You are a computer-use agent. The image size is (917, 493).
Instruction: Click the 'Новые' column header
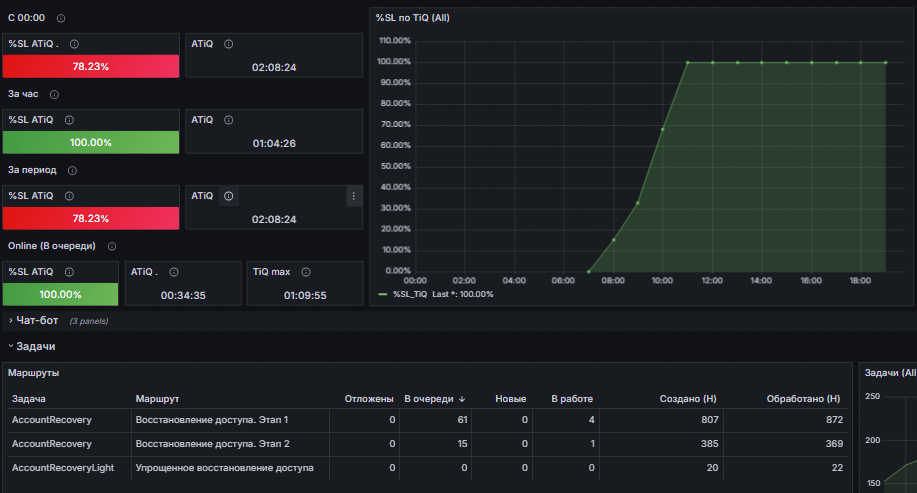coord(511,399)
